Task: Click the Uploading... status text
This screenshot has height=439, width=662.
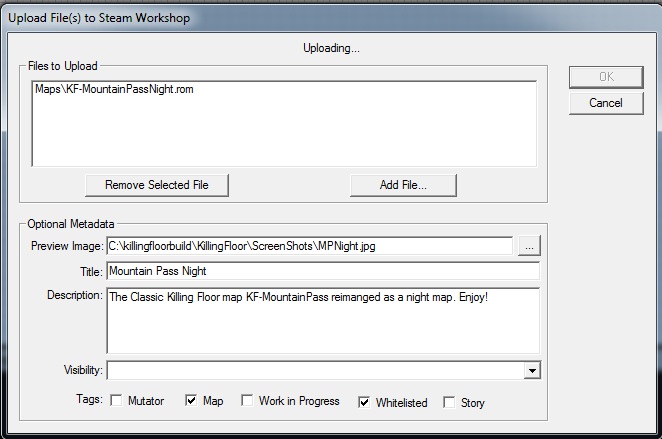Action: (x=331, y=48)
